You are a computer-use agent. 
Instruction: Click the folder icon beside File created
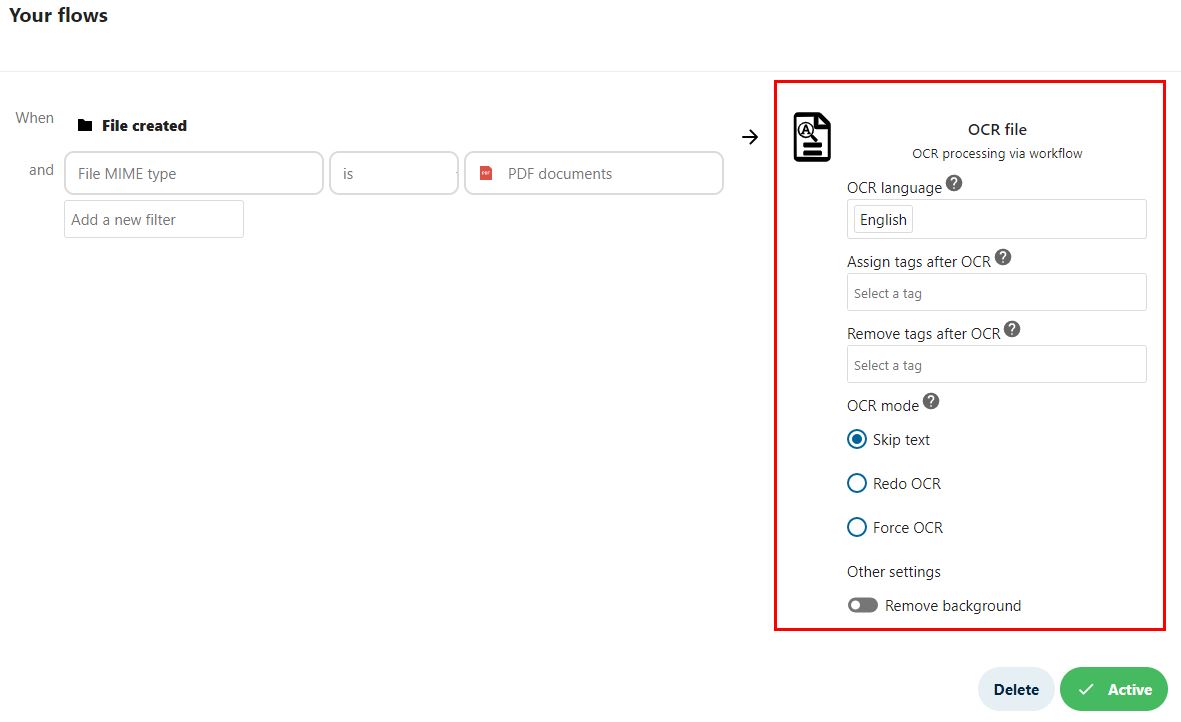click(85, 126)
